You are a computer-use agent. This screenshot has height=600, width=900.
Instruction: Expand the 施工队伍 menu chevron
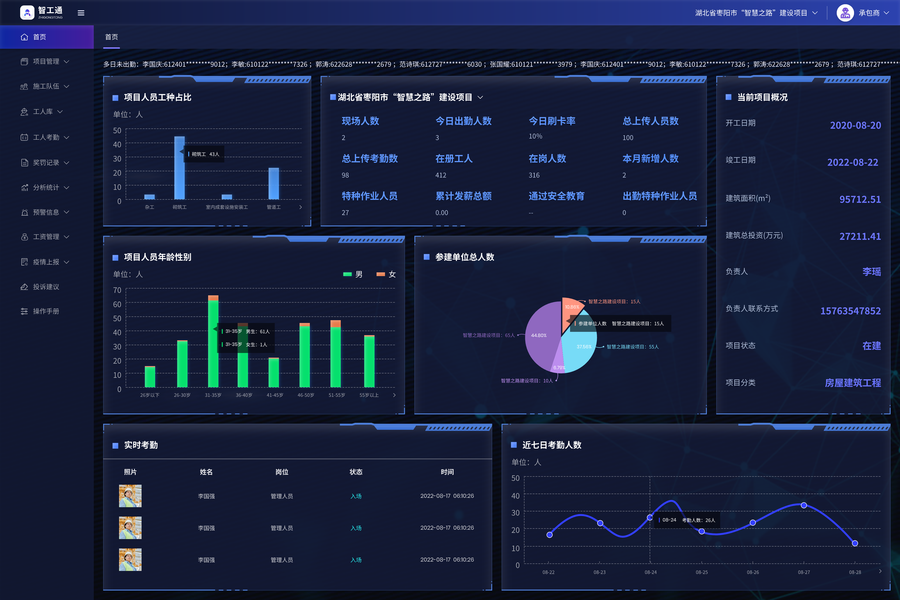(x=67, y=86)
